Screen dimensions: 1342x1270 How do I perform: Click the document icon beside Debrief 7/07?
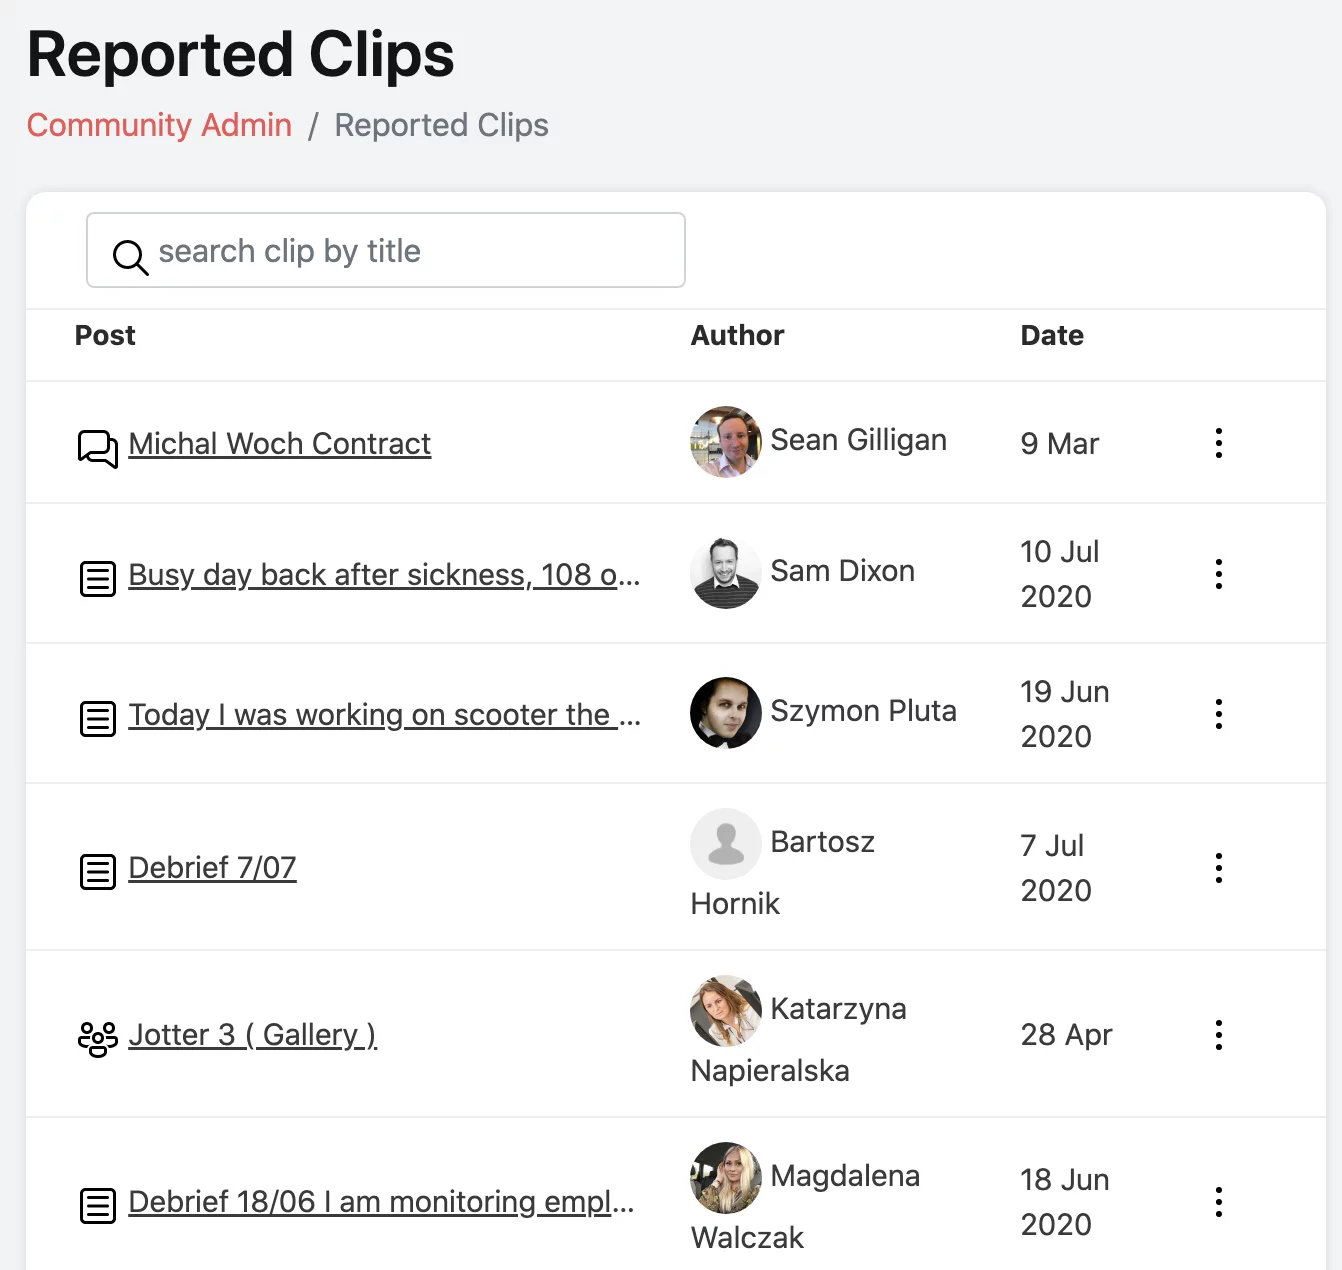tap(98, 872)
